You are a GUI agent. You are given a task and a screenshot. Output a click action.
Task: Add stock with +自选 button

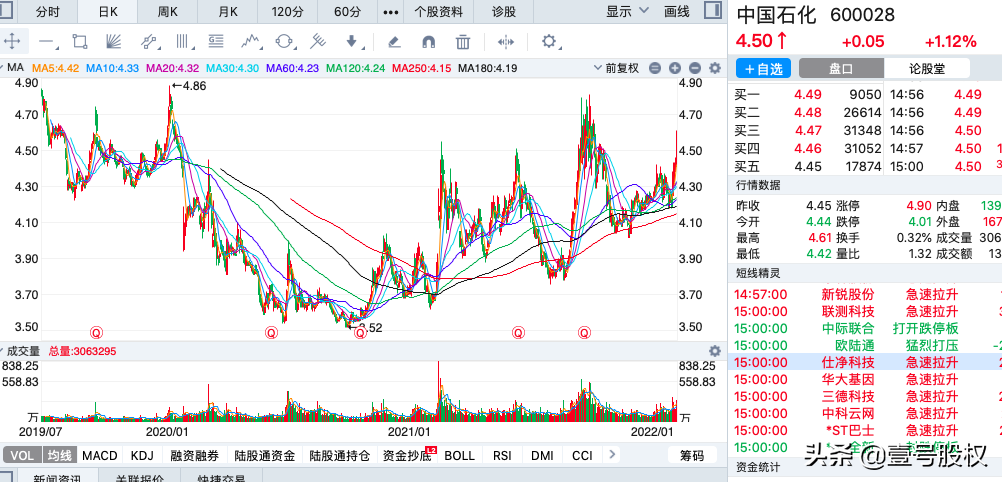763,69
